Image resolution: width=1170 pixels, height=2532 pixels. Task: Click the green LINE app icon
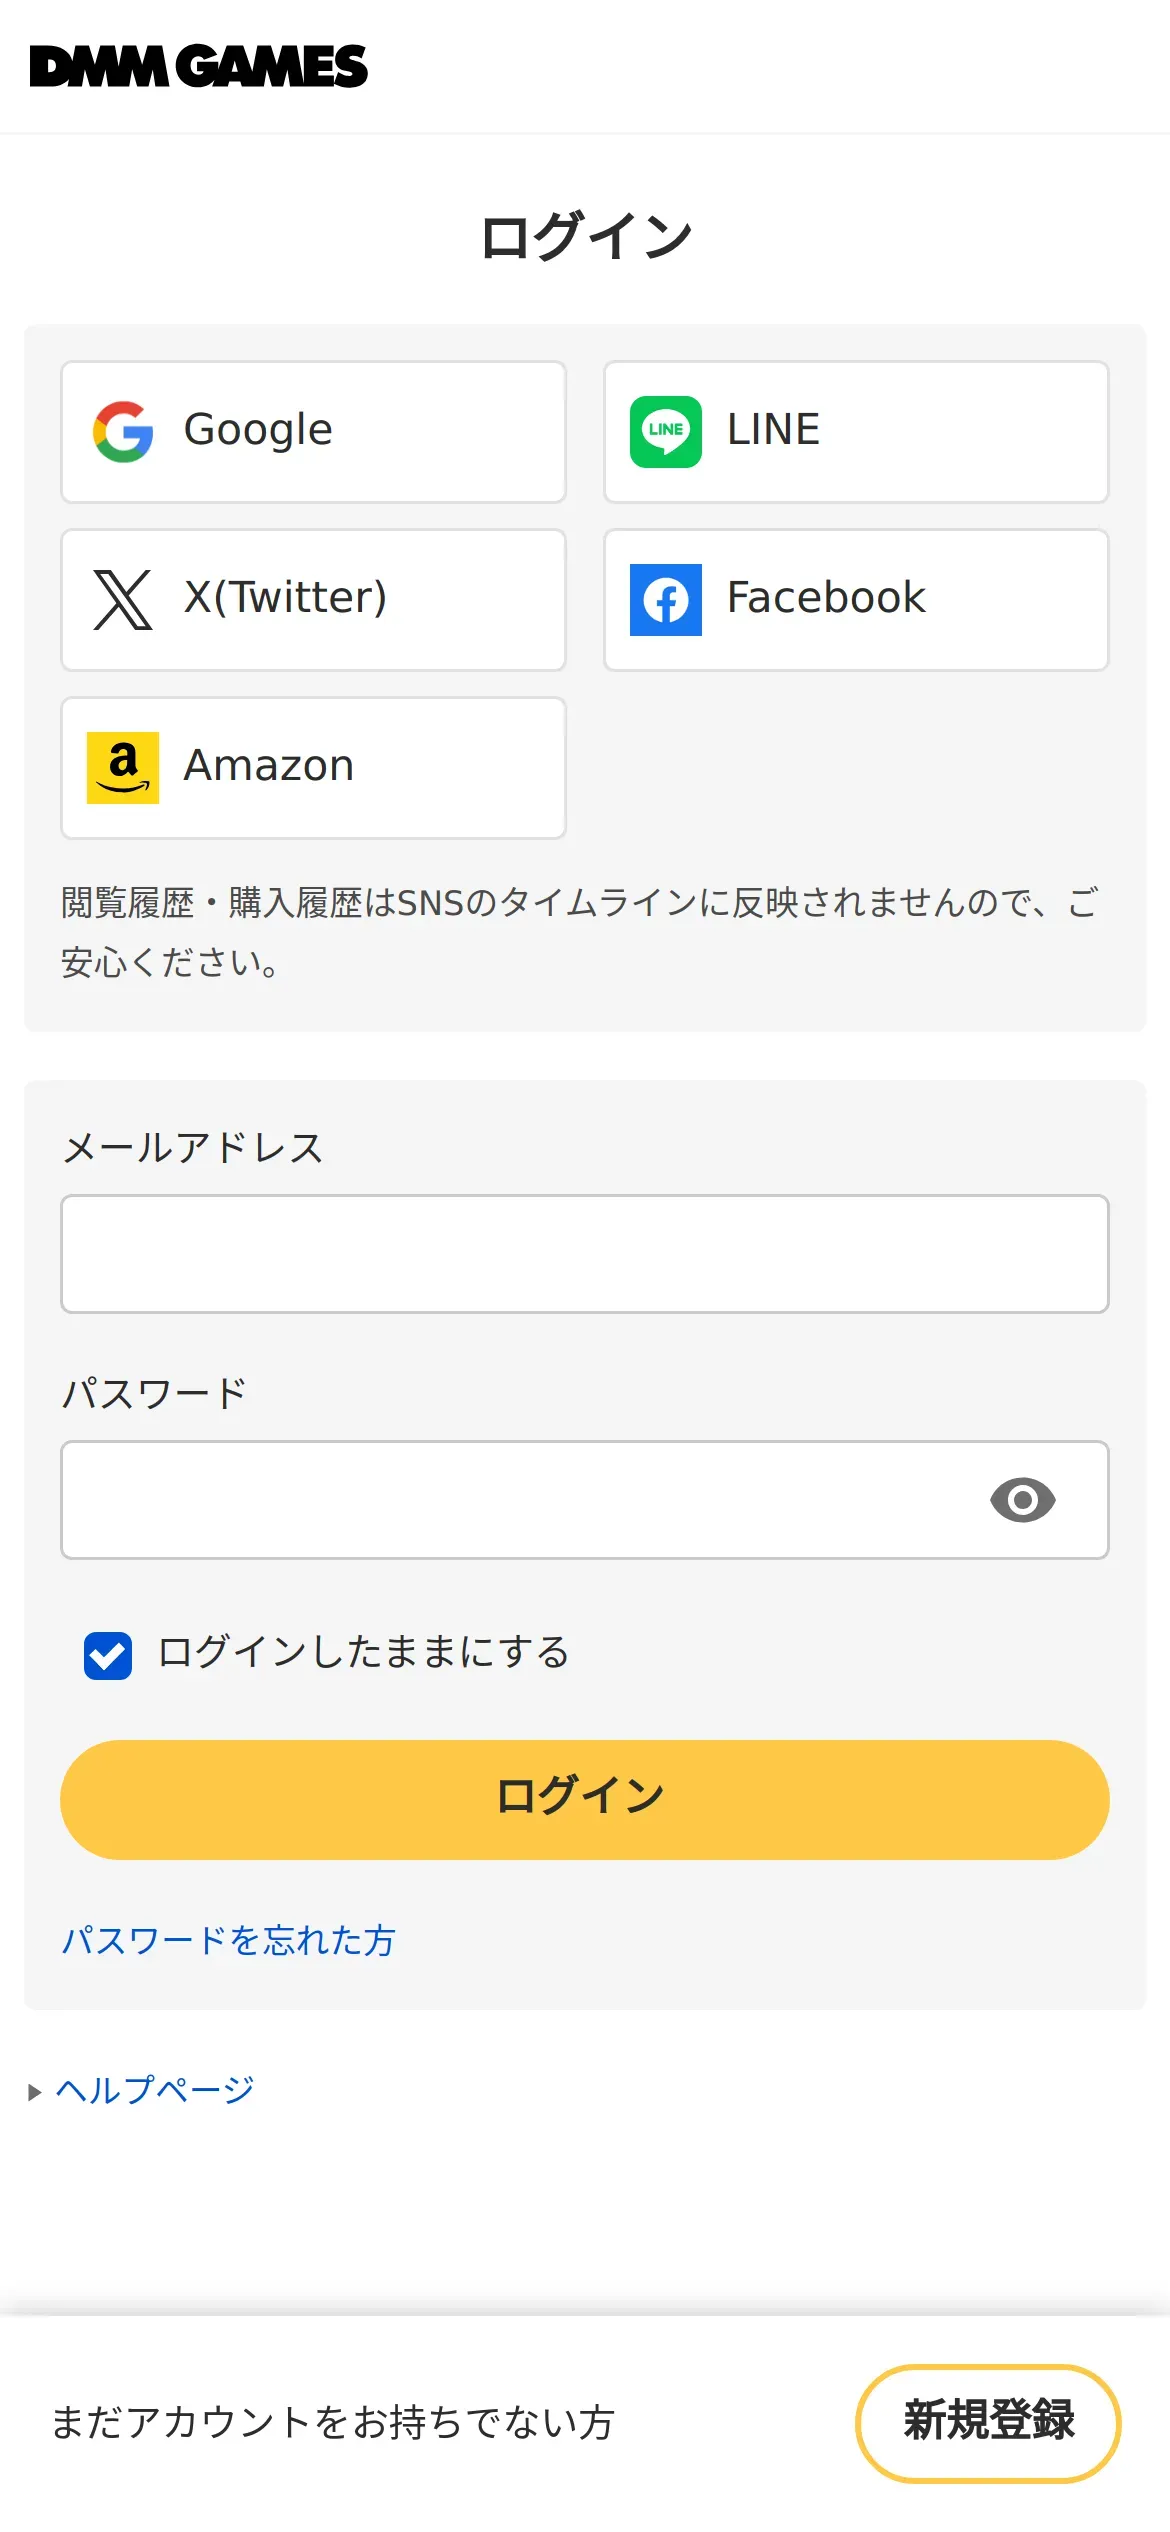click(666, 432)
